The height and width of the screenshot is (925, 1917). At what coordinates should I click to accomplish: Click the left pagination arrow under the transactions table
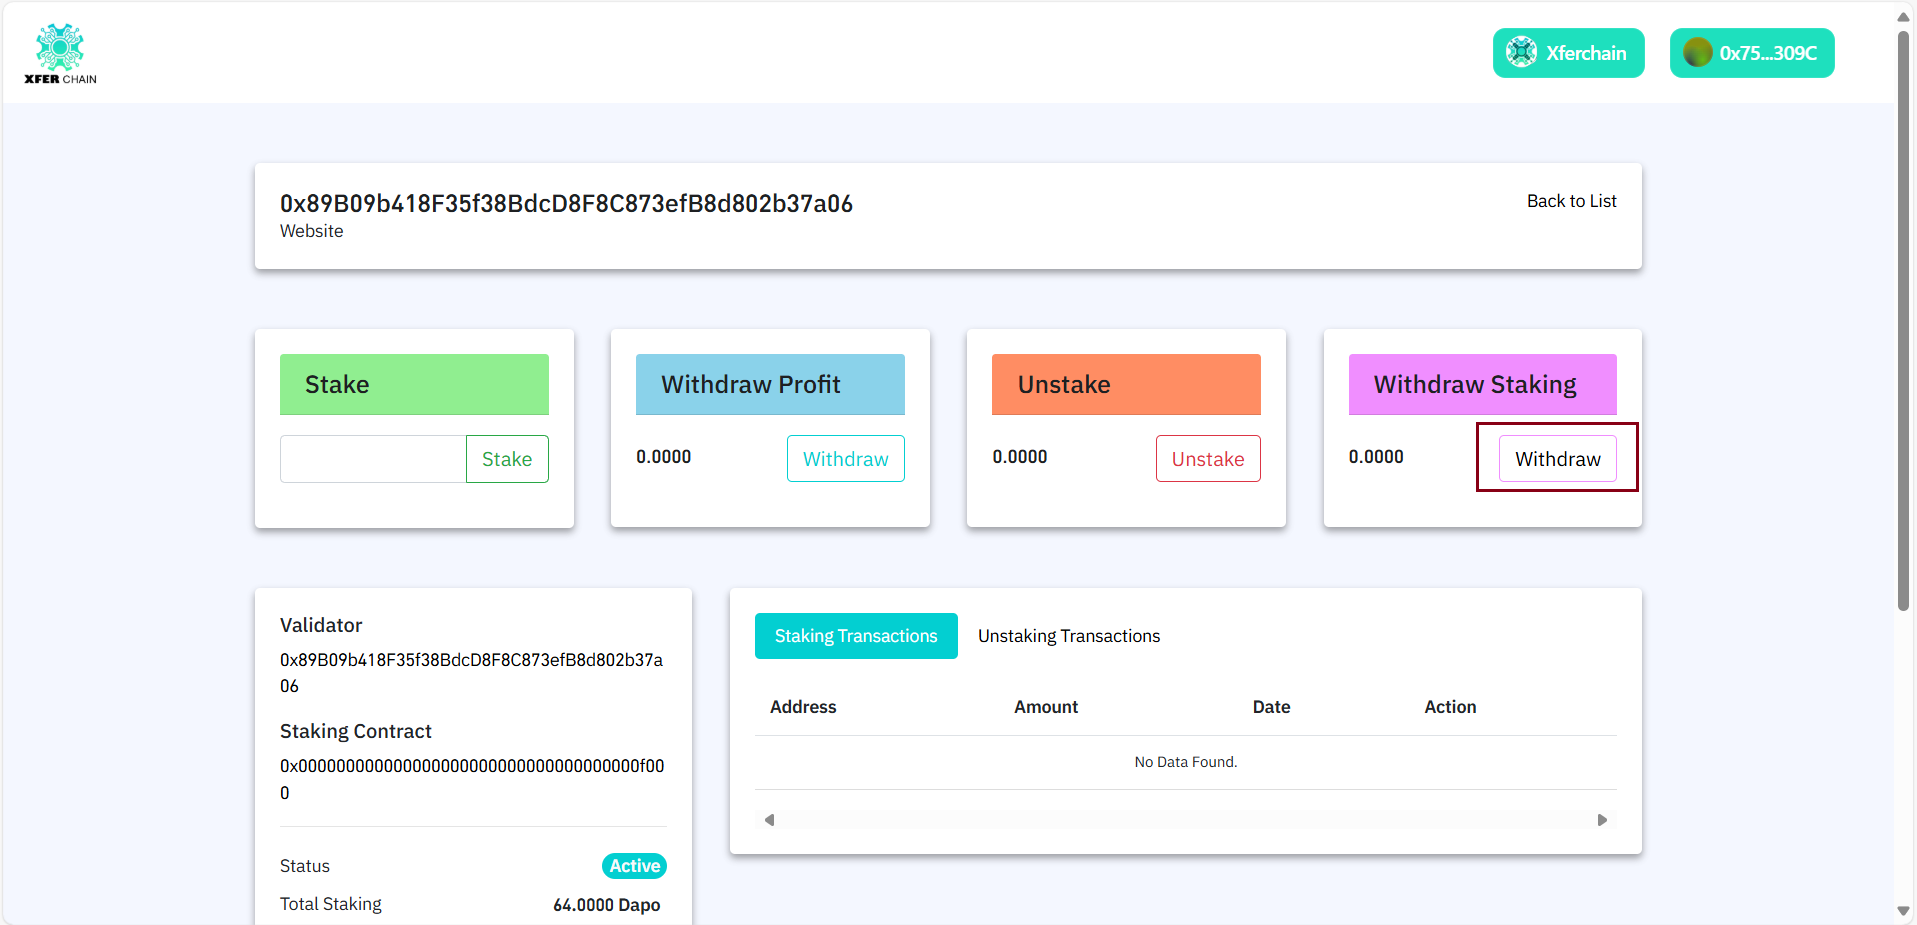click(x=768, y=819)
